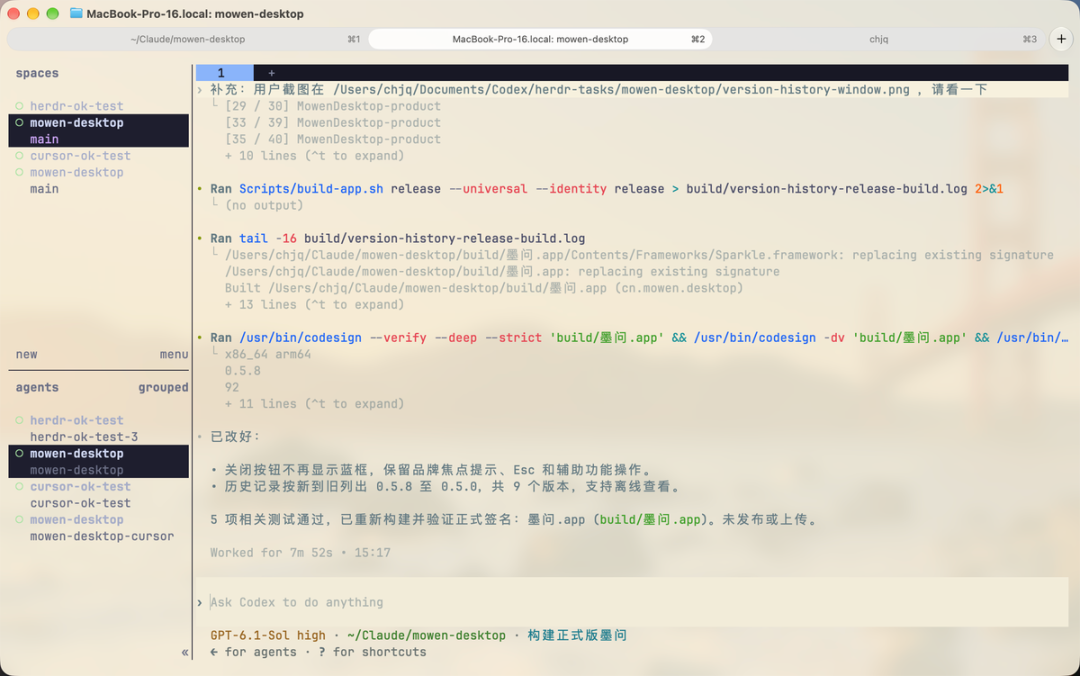This screenshot has height=676, width=1080.
Task: Click the '? for shortcuts' hint
Action: [x=373, y=652]
